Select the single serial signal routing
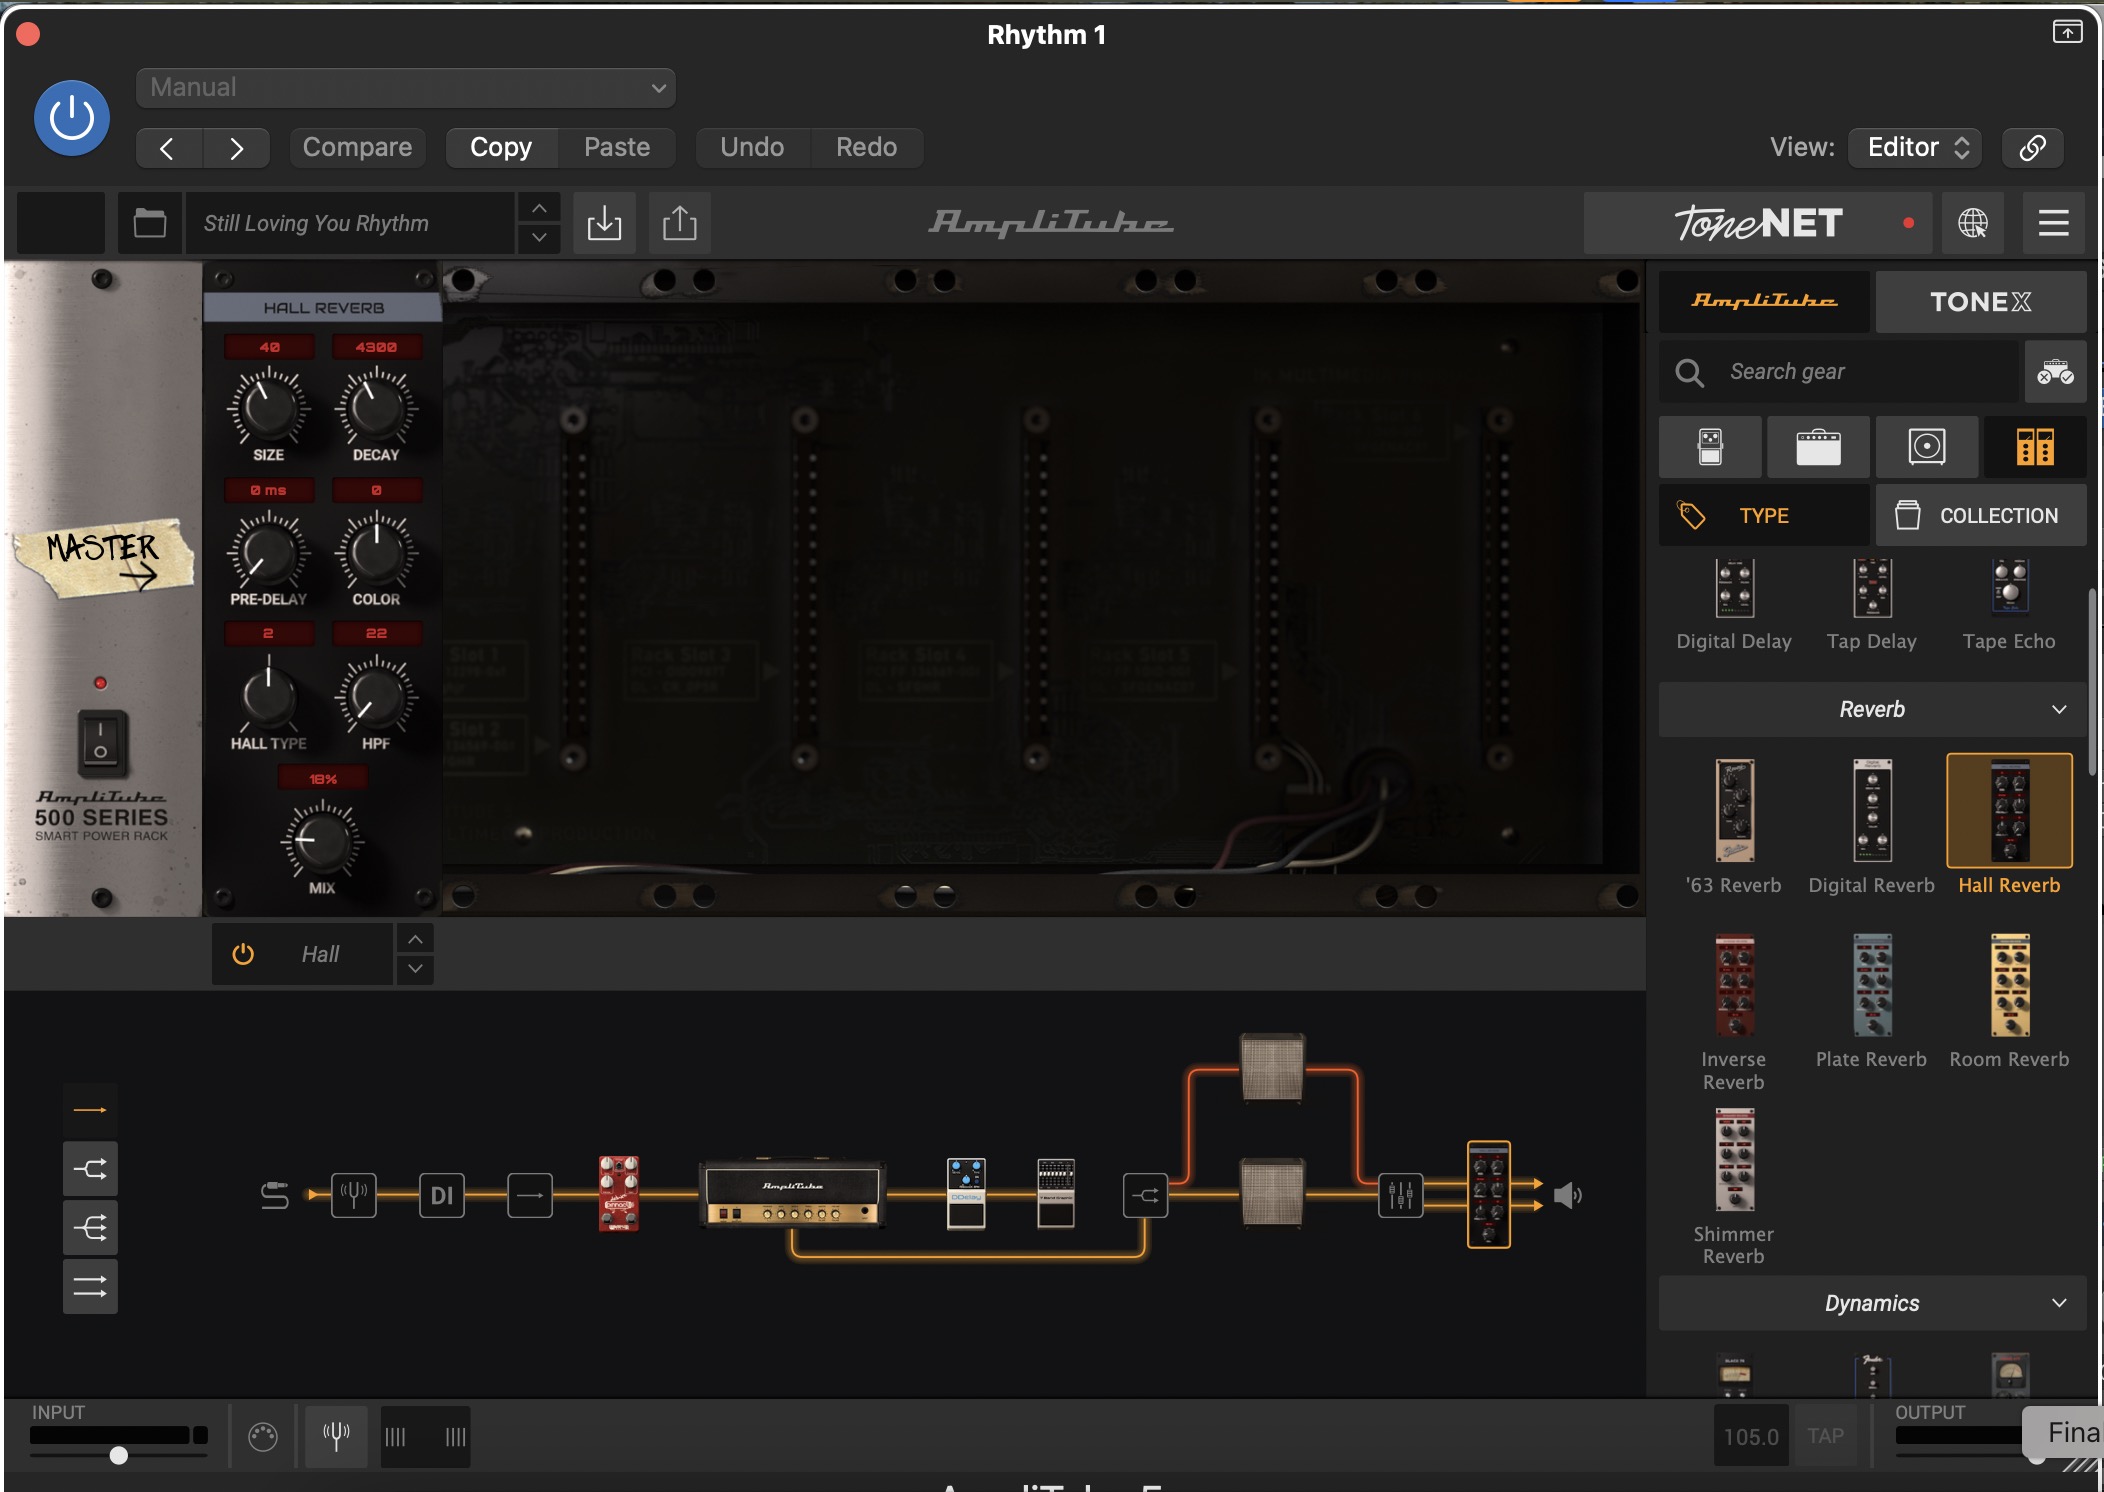The width and height of the screenshot is (2104, 1492). click(x=90, y=1110)
